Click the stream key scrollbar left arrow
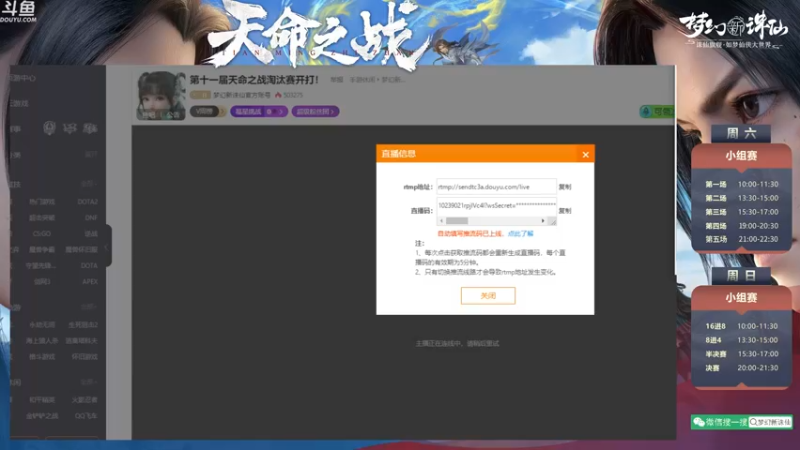Screen dimensions: 800x450 tap(441, 221)
